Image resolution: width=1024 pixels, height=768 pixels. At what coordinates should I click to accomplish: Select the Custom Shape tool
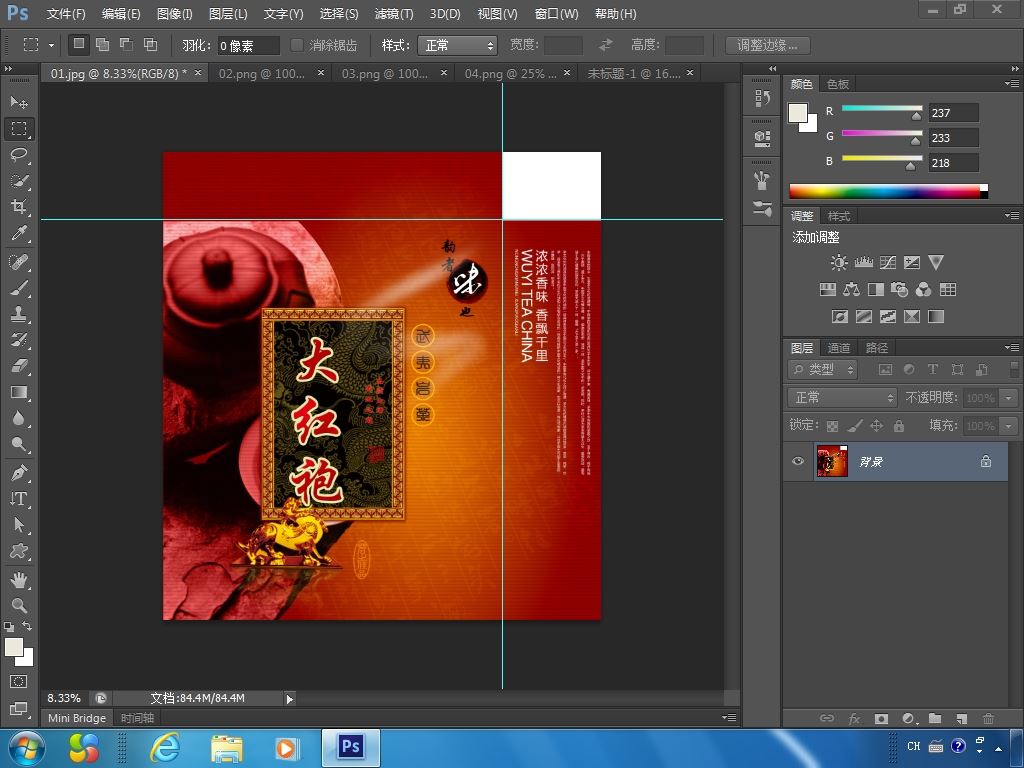pos(19,551)
